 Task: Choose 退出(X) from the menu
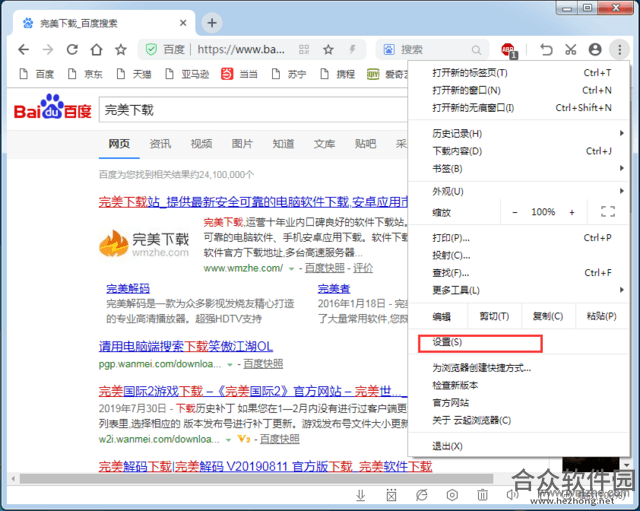tap(519, 446)
